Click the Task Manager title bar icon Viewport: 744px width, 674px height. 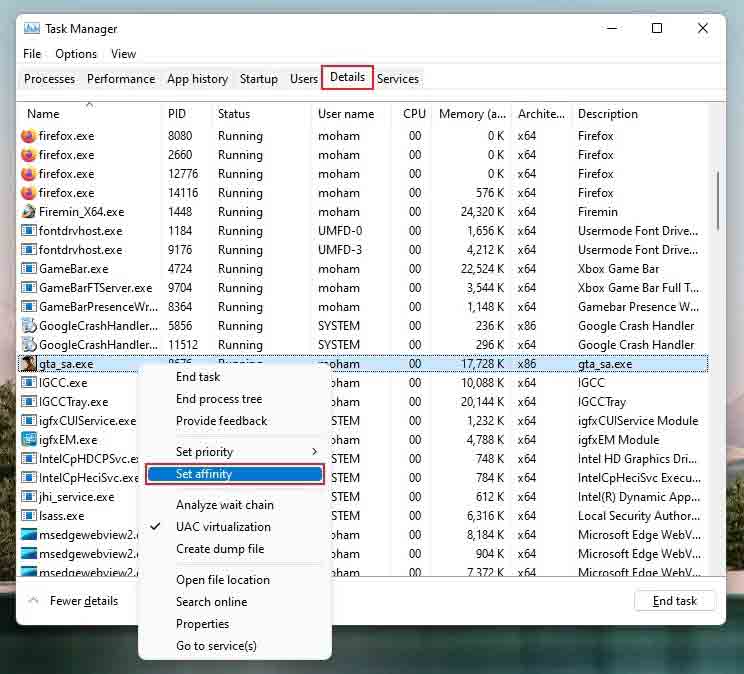(x=32, y=28)
